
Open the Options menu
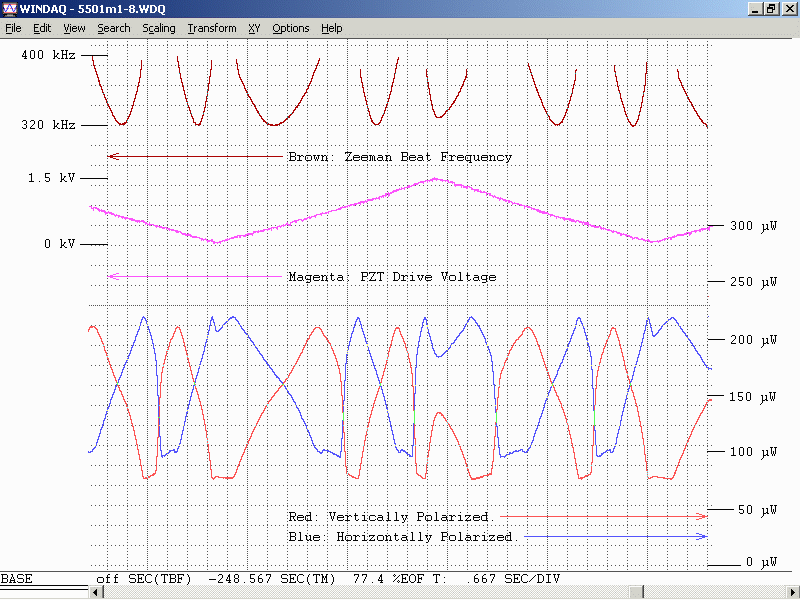[x=291, y=28]
